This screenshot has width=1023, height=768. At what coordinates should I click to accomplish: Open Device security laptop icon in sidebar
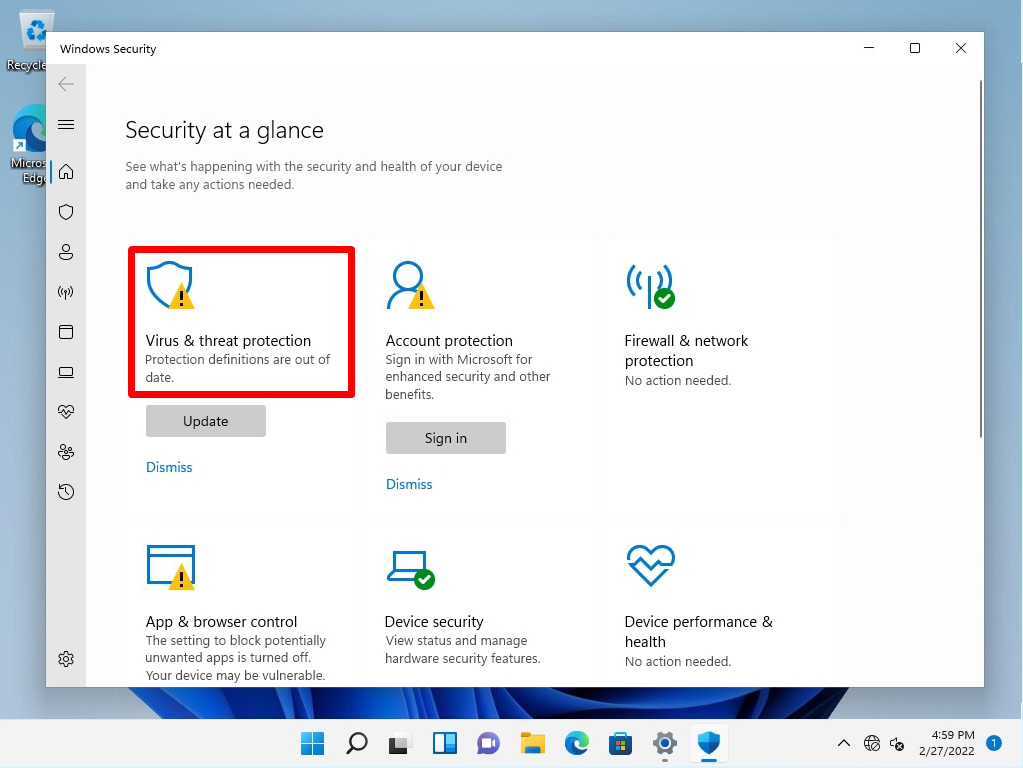tap(66, 372)
